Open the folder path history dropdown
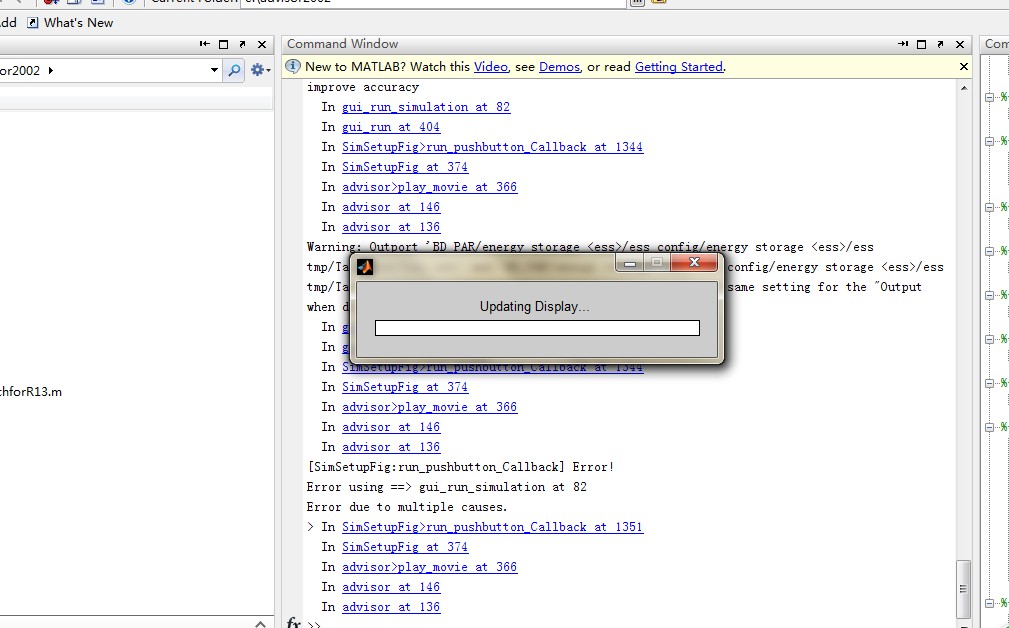This screenshot has width=1009, height=628. coord(214,70)
